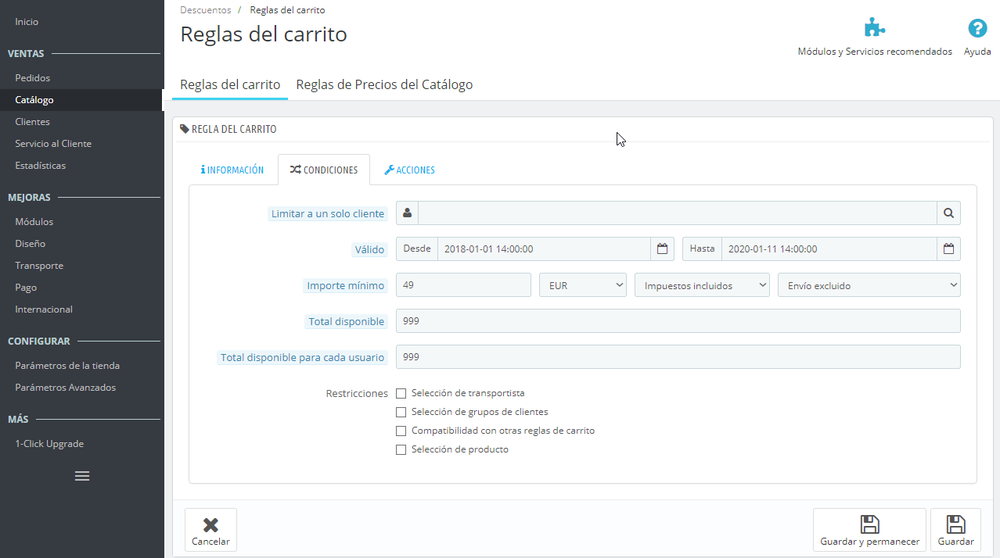The width and height of the screenshot is (1000, 558).
Task: Open Ayuda help question-mark icon
Action: [977, 28]
